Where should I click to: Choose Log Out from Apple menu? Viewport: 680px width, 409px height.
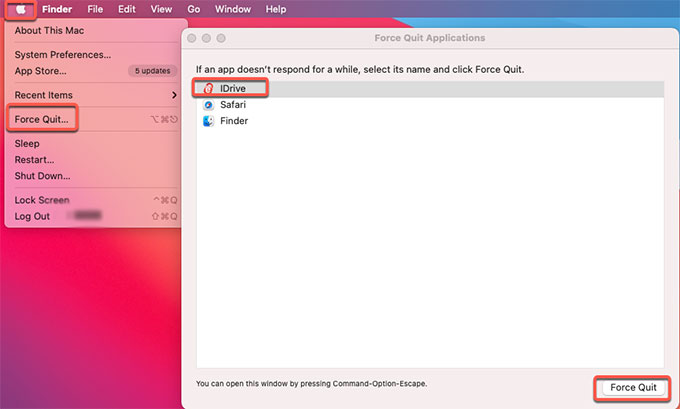coord(32,216)
